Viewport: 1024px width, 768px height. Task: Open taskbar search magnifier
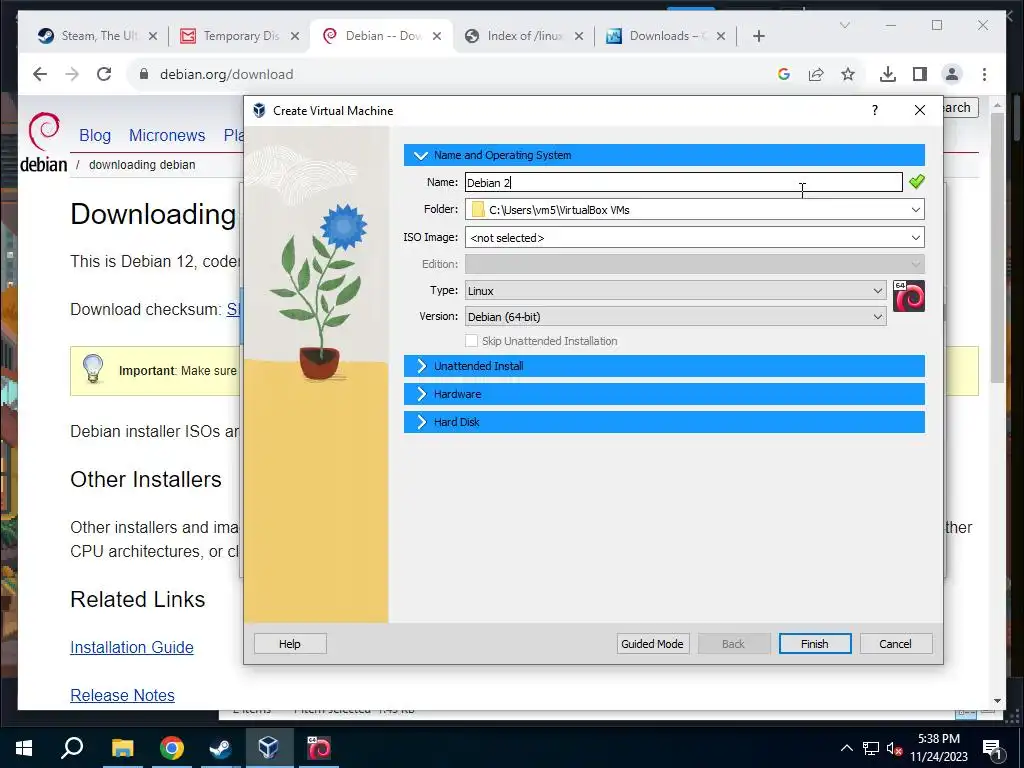[72, 748]
